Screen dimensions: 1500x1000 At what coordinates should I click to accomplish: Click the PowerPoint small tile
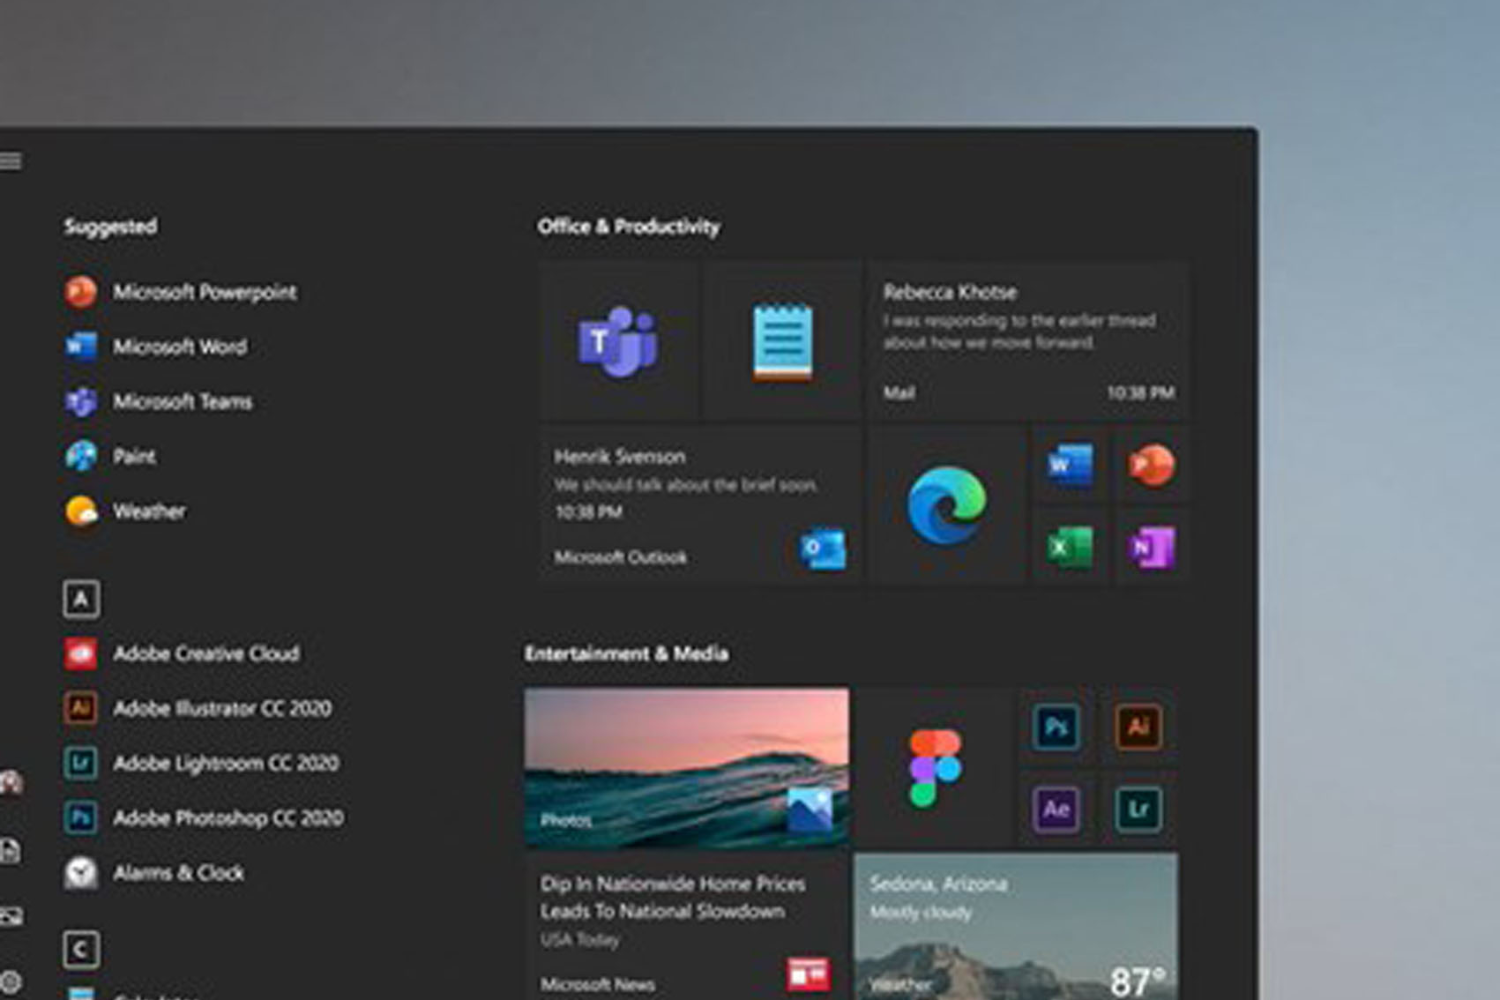point(1150,466)
